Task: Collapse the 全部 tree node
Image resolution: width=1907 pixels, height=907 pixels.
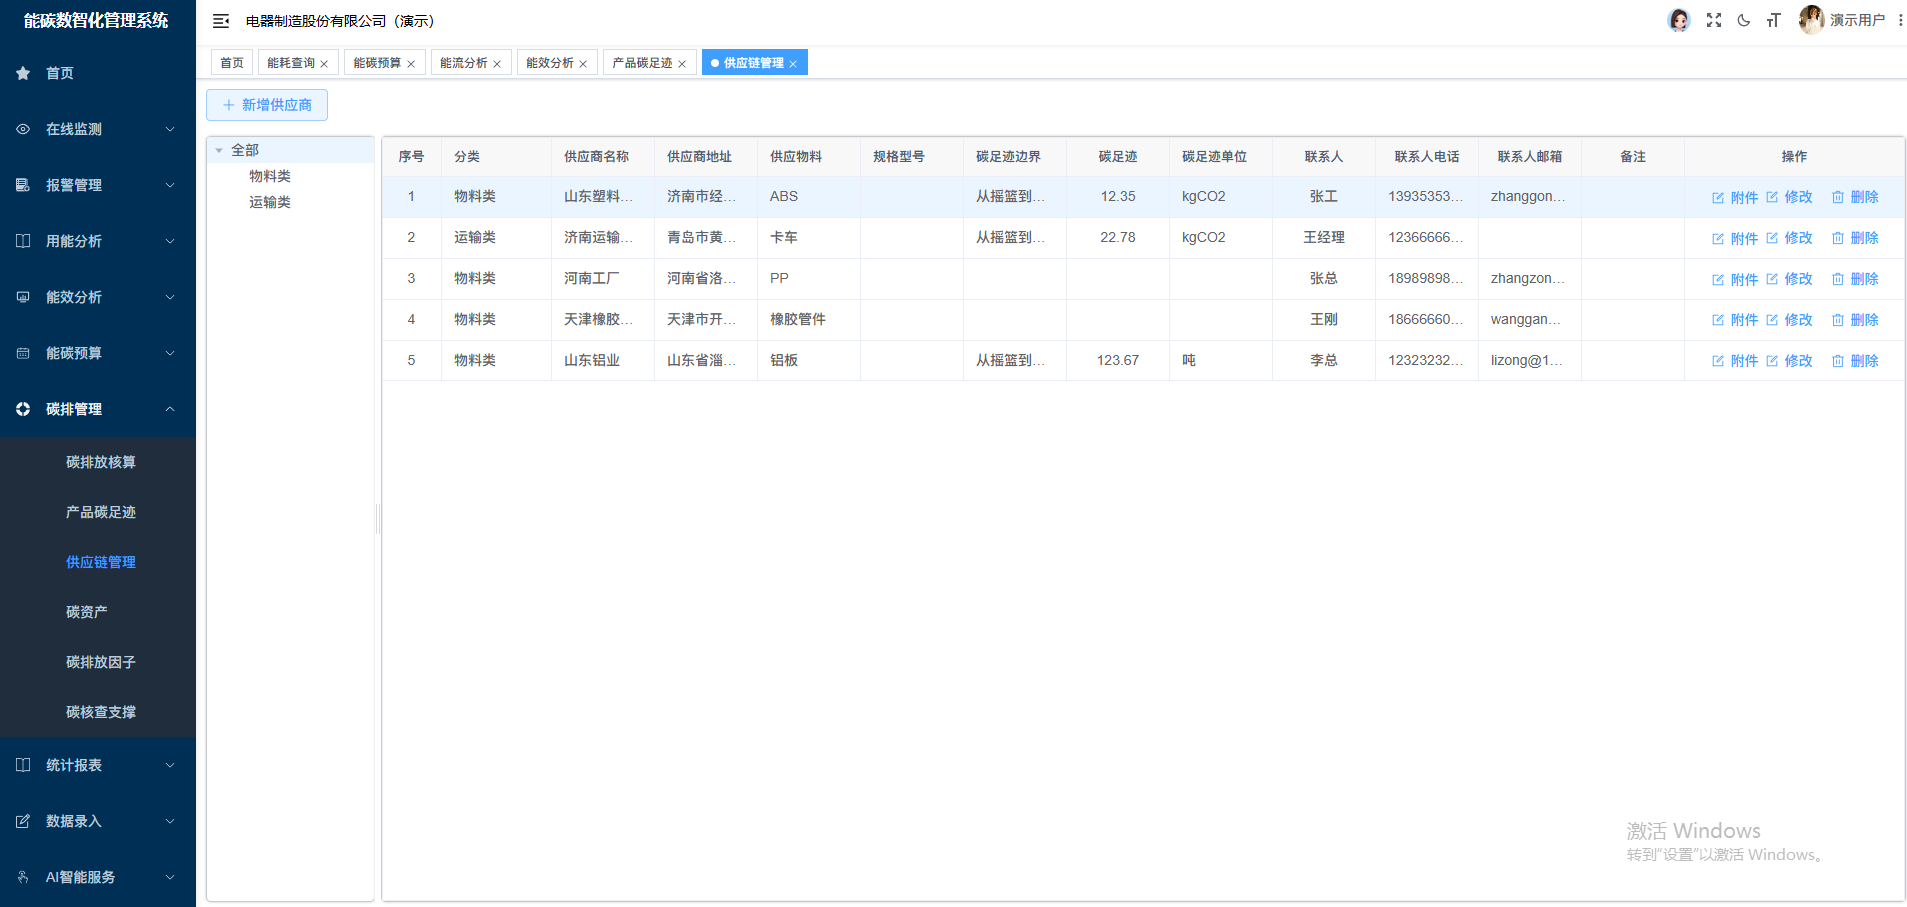Action: coord(220,149)
